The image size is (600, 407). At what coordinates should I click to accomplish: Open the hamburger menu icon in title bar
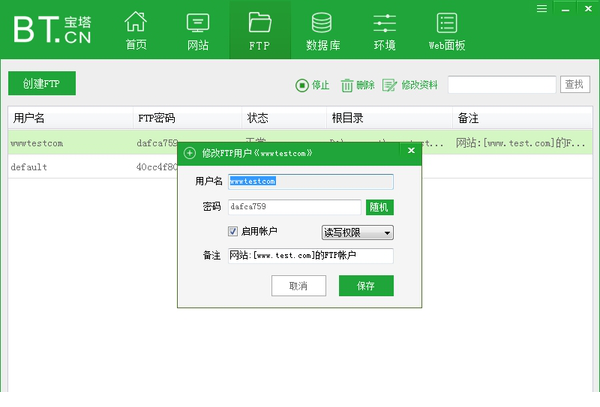(x=541, y=8)
